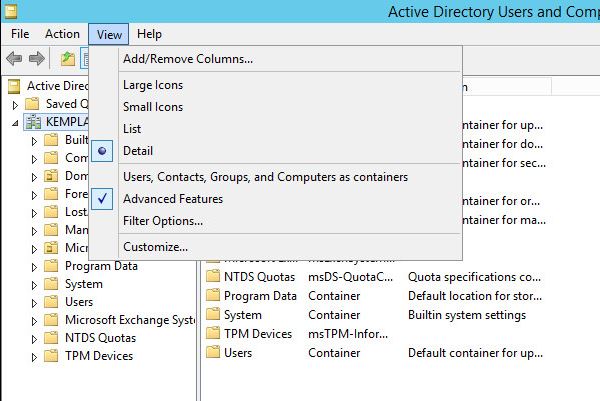Viewport: 600px width, 401px height.
Task: Select the Program Data tree item
Action: pyautogui.click(x=101, y=266)
